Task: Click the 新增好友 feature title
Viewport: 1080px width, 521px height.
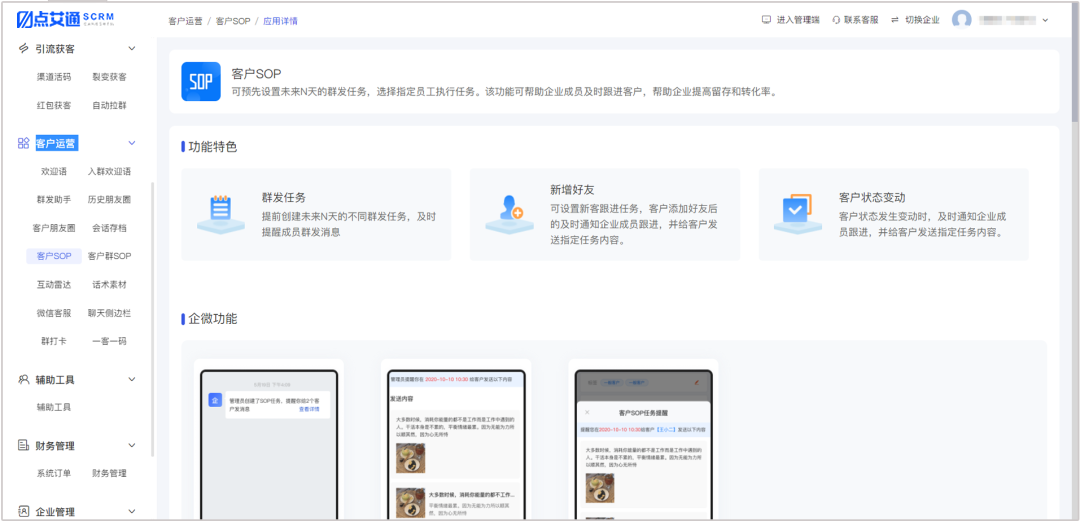Action: tap(572, 190)
